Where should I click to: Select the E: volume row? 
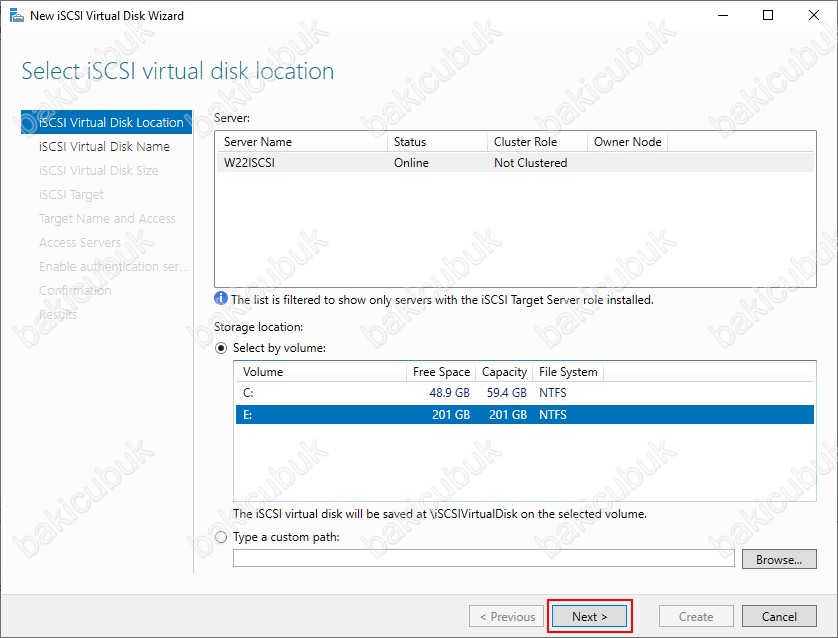click(x=524, y=415)
